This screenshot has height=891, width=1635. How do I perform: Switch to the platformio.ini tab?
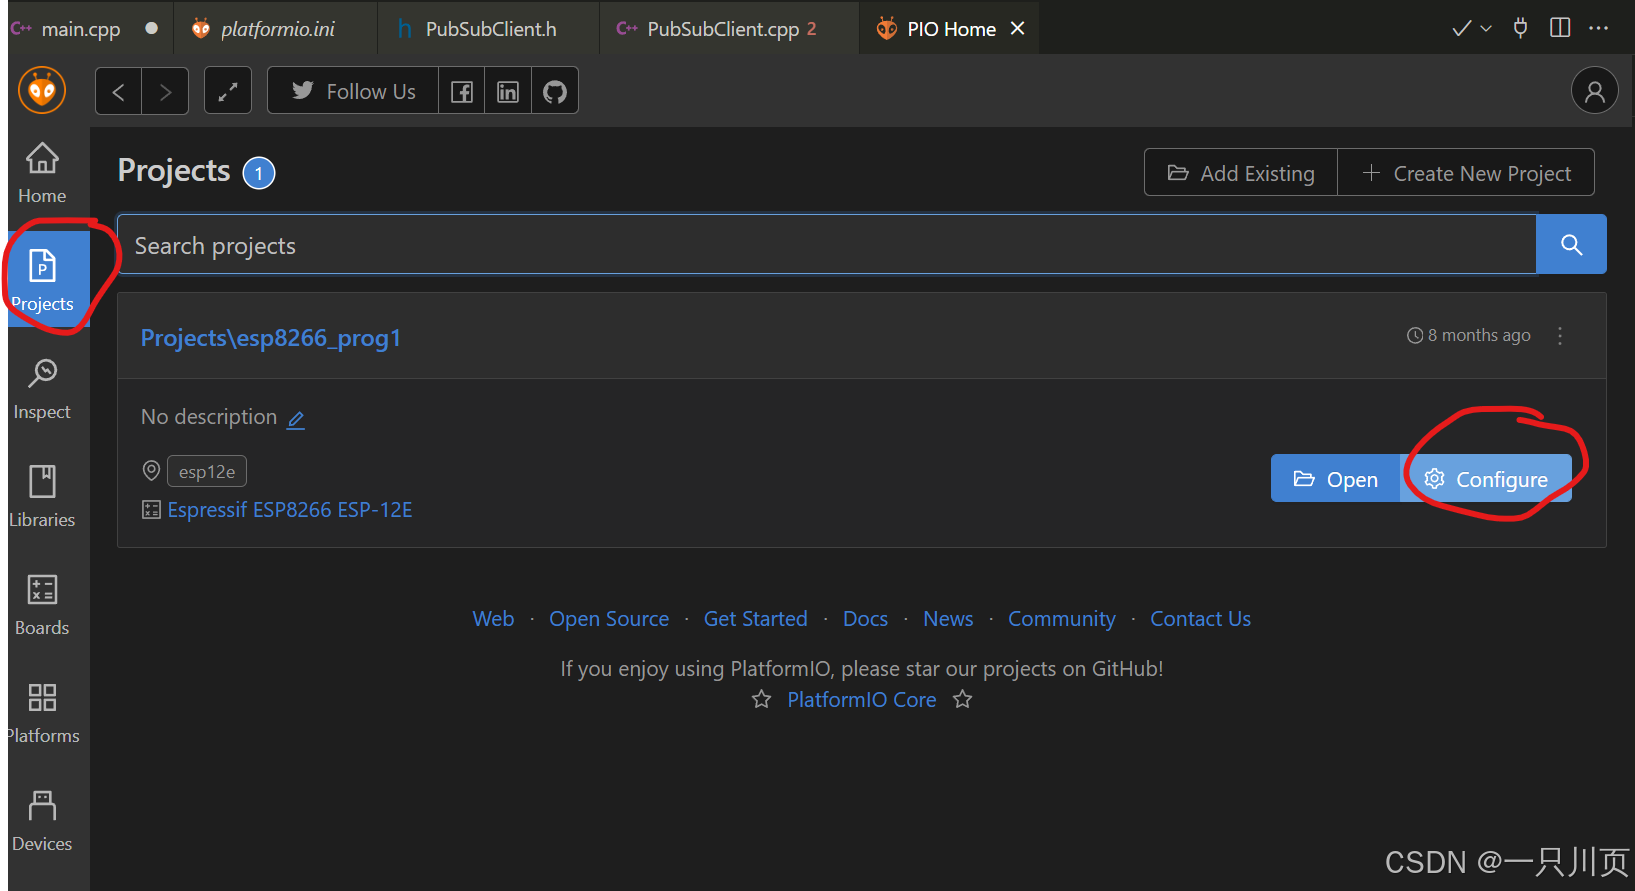click(277, 29)
